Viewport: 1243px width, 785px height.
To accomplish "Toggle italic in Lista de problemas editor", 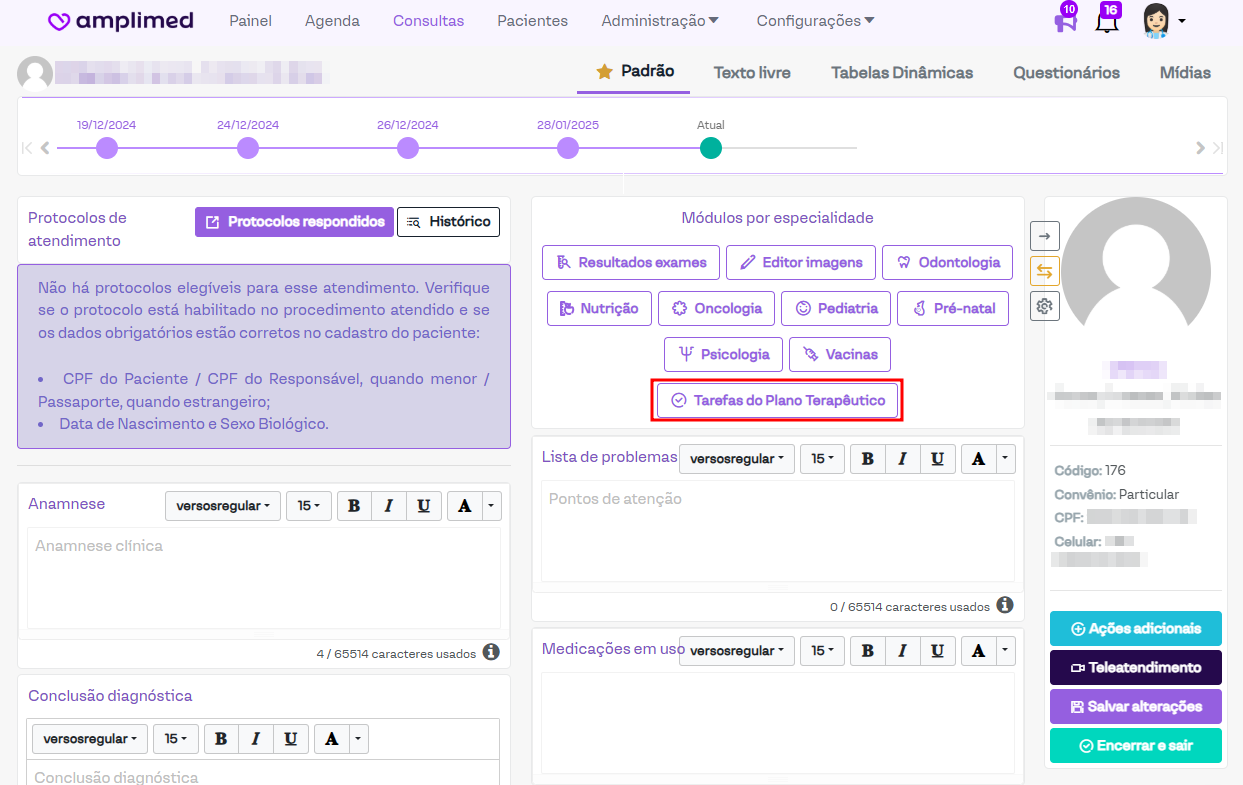I will tap(902, 458).
